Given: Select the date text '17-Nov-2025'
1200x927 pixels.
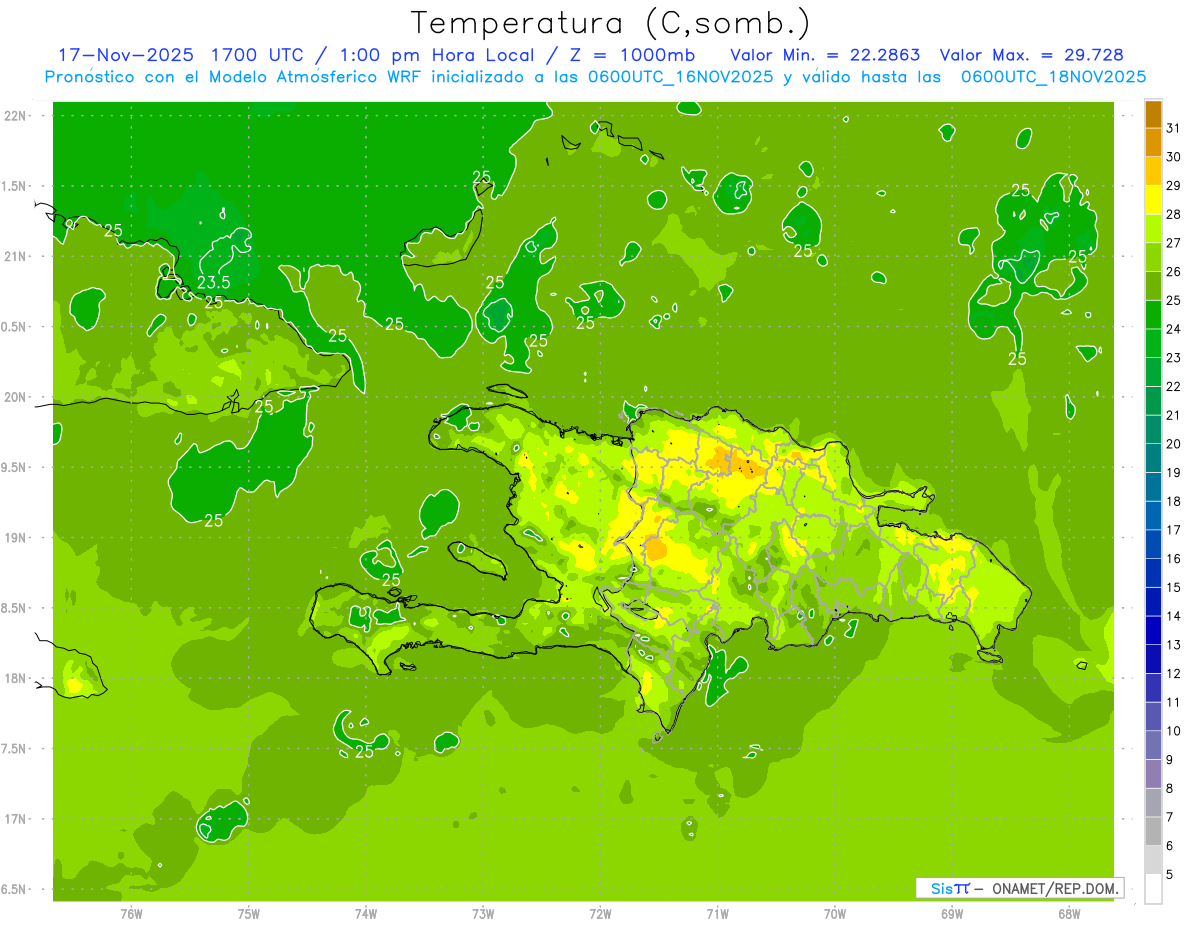Looking at the screenshot, I should [x=127, y=55].
